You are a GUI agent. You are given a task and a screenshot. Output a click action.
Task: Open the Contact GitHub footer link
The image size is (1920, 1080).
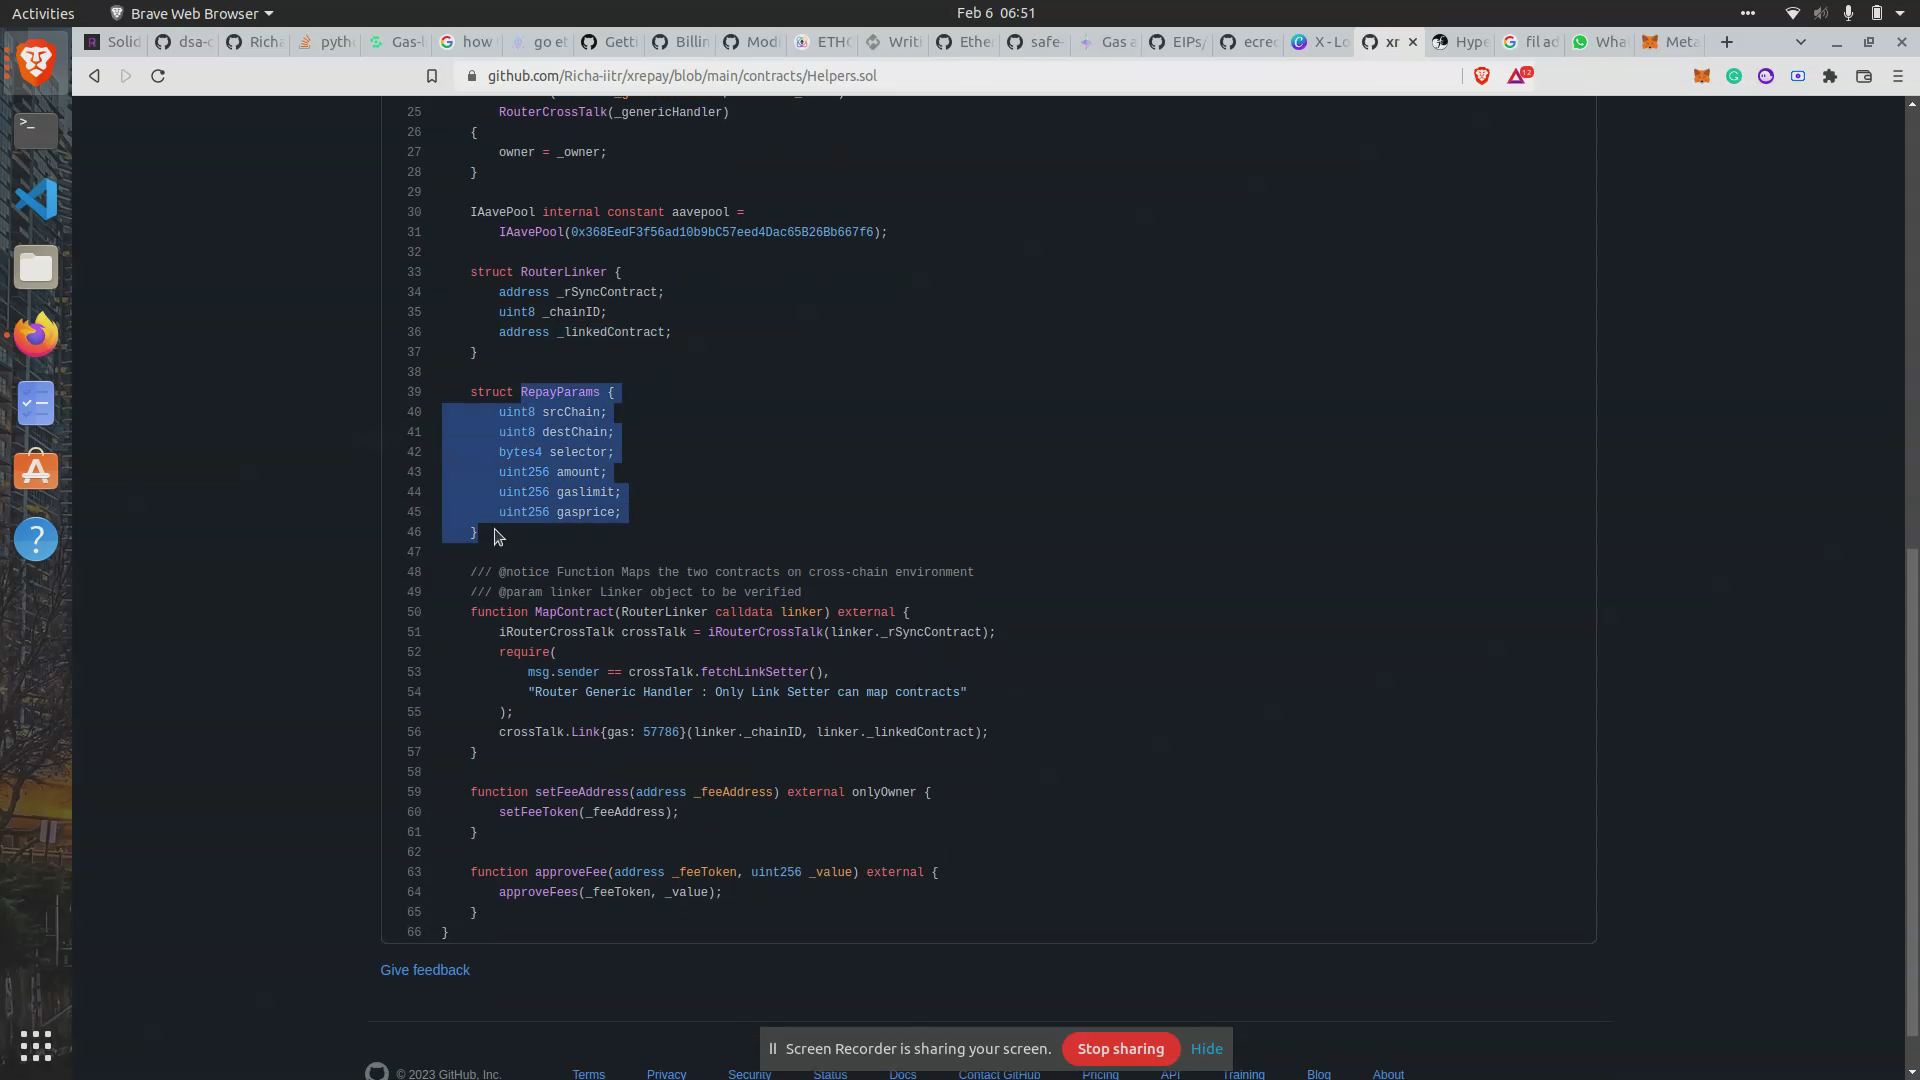point(999,1074)
